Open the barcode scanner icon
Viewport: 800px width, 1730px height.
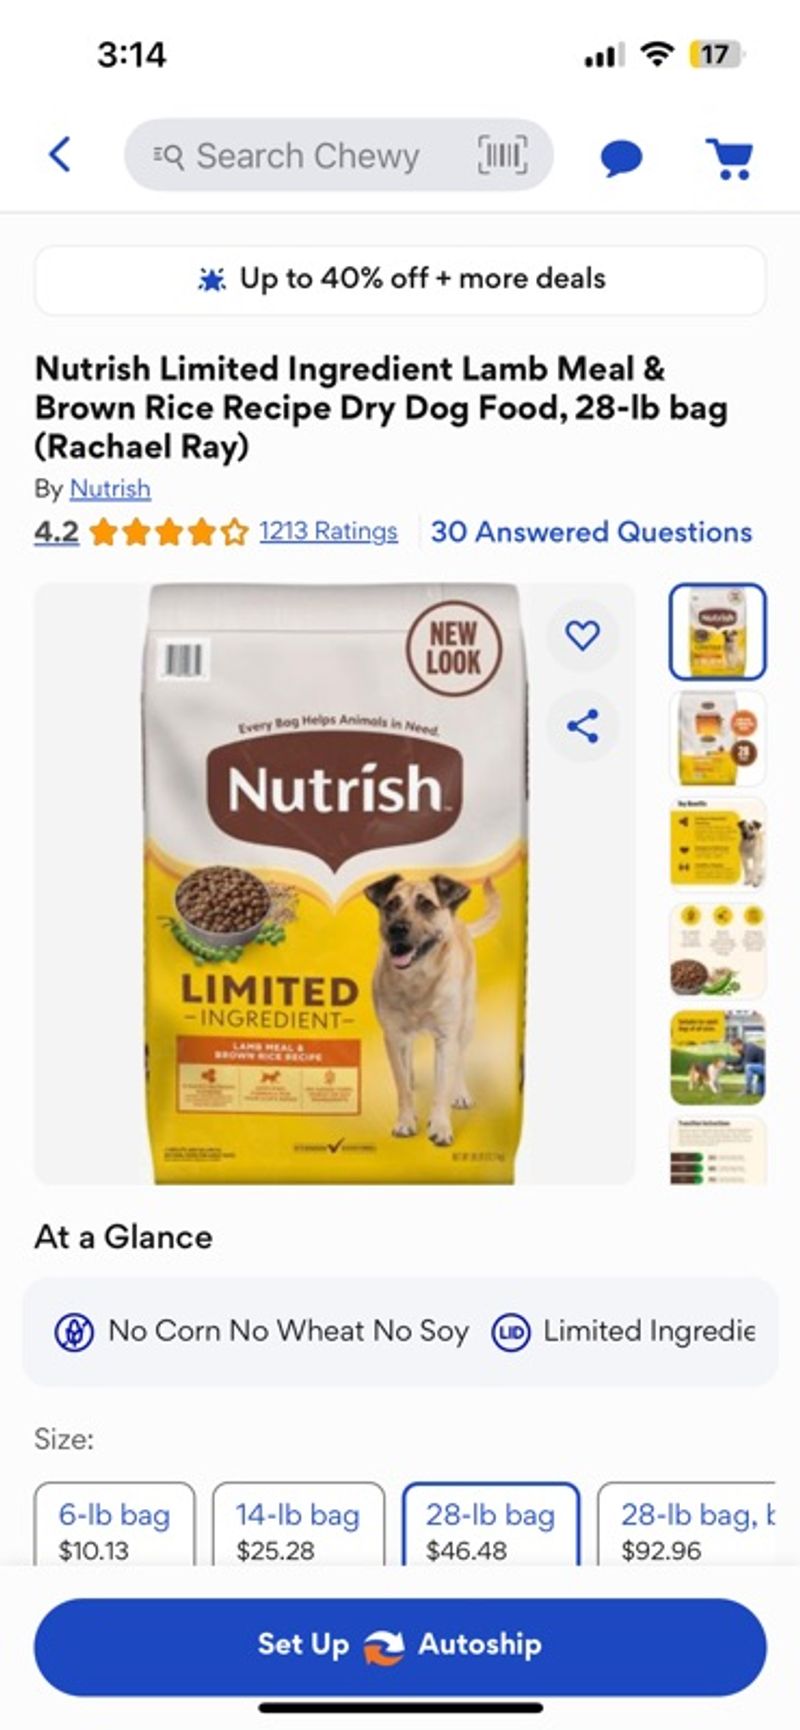[x=501, y=155]
